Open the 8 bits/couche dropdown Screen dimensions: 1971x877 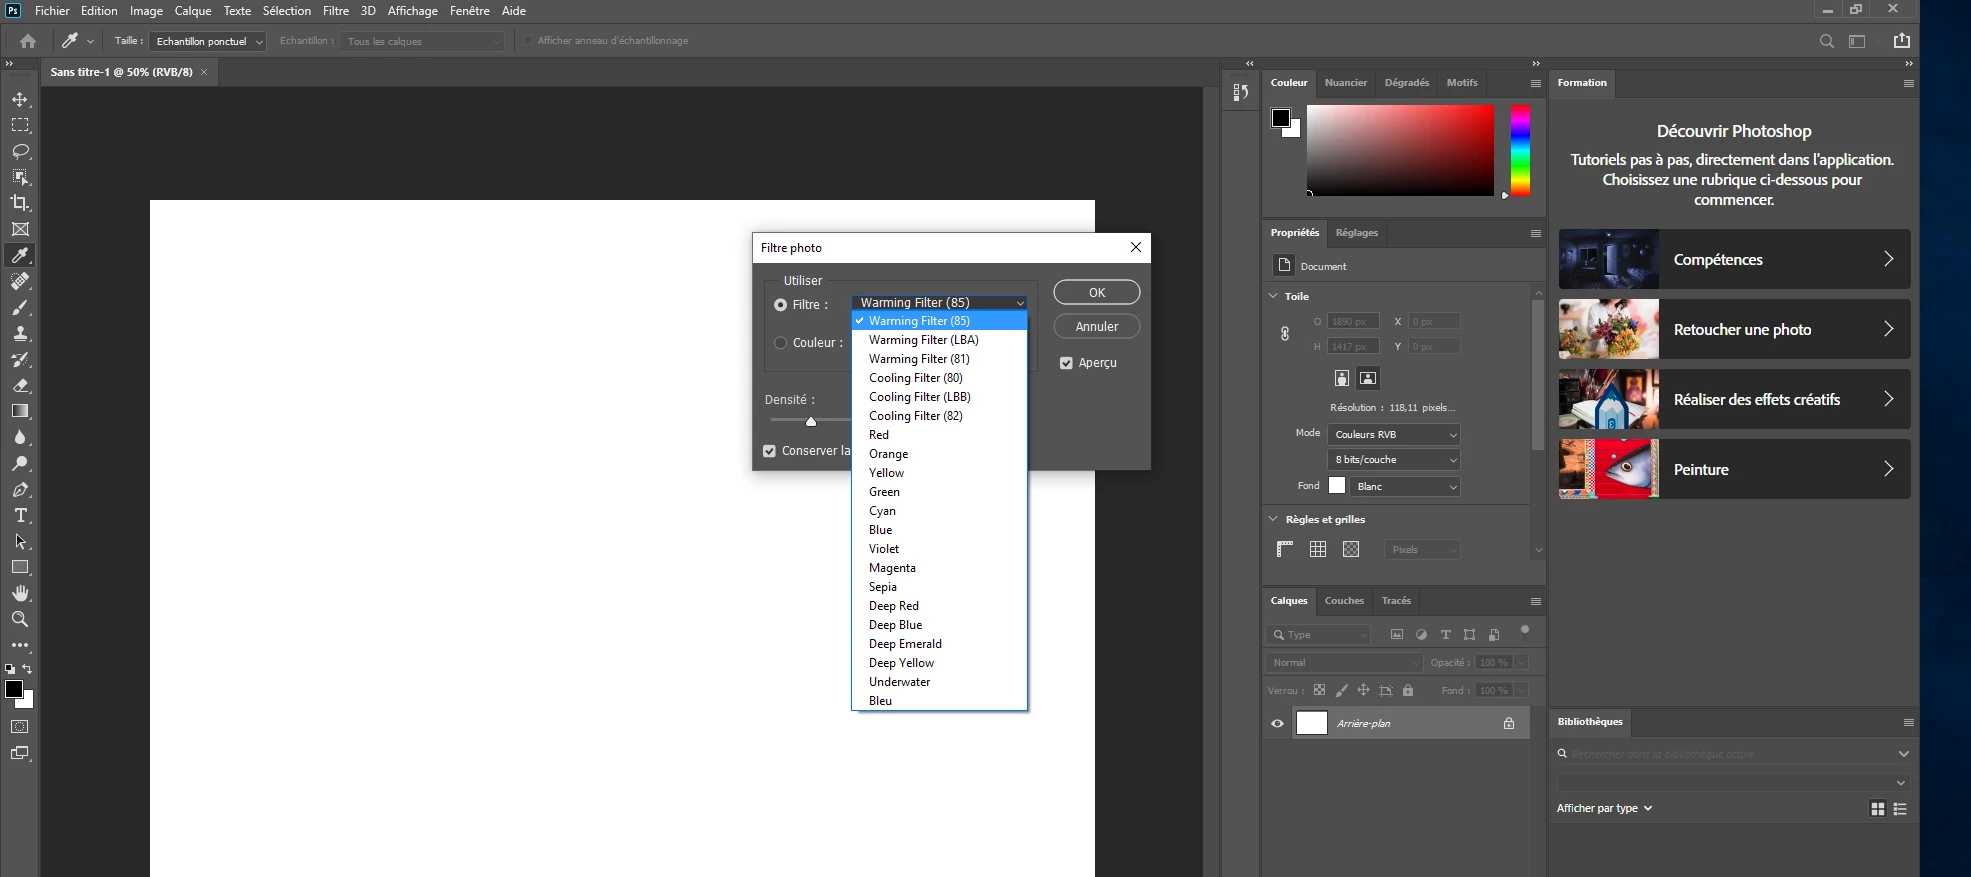1394,460
